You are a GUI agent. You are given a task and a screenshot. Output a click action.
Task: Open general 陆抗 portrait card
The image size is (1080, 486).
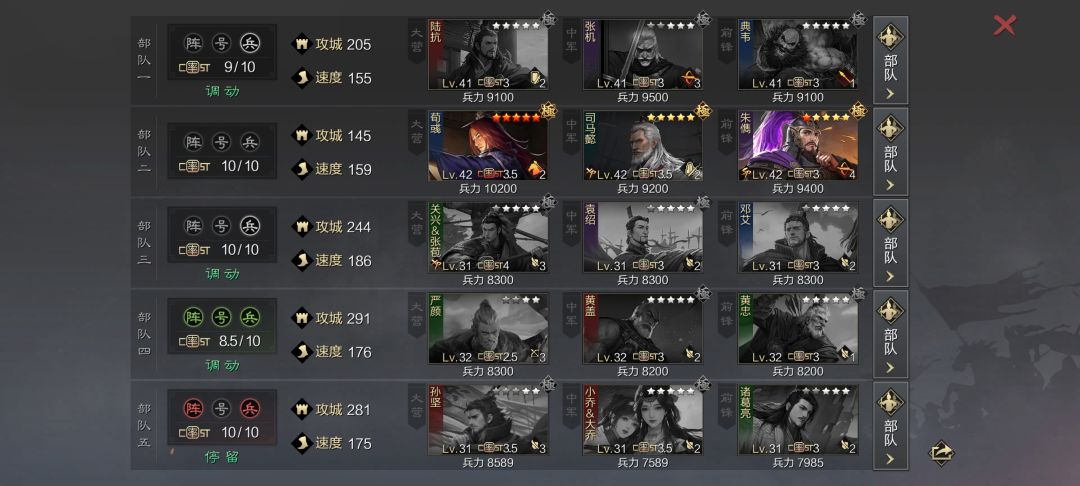tap(488, 54)
